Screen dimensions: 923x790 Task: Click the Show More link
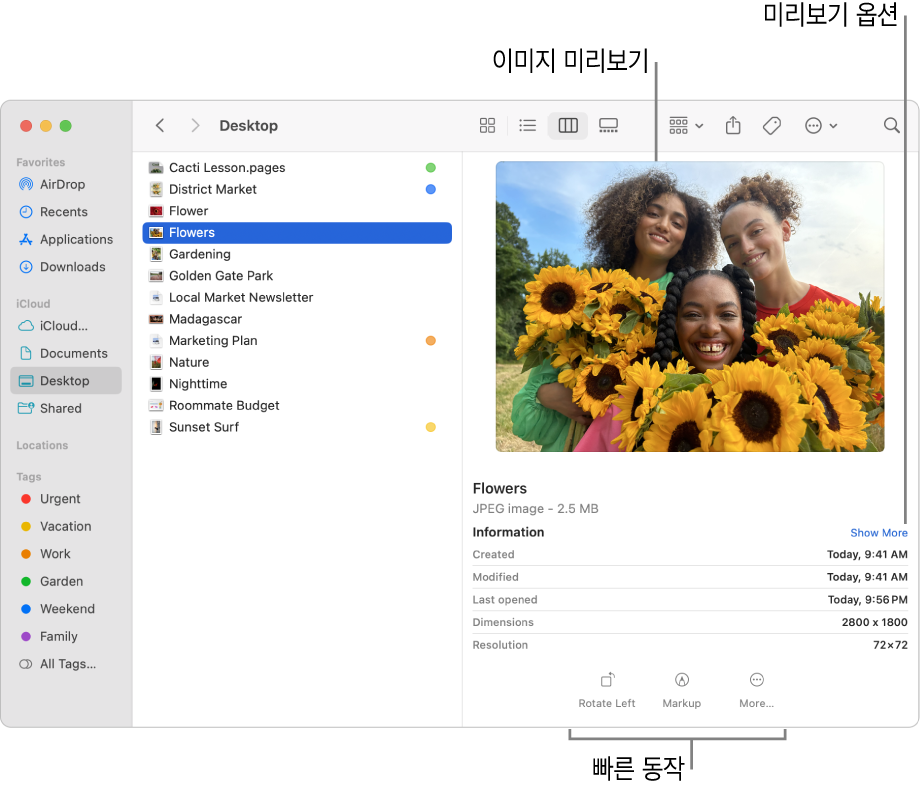[878, 533]
